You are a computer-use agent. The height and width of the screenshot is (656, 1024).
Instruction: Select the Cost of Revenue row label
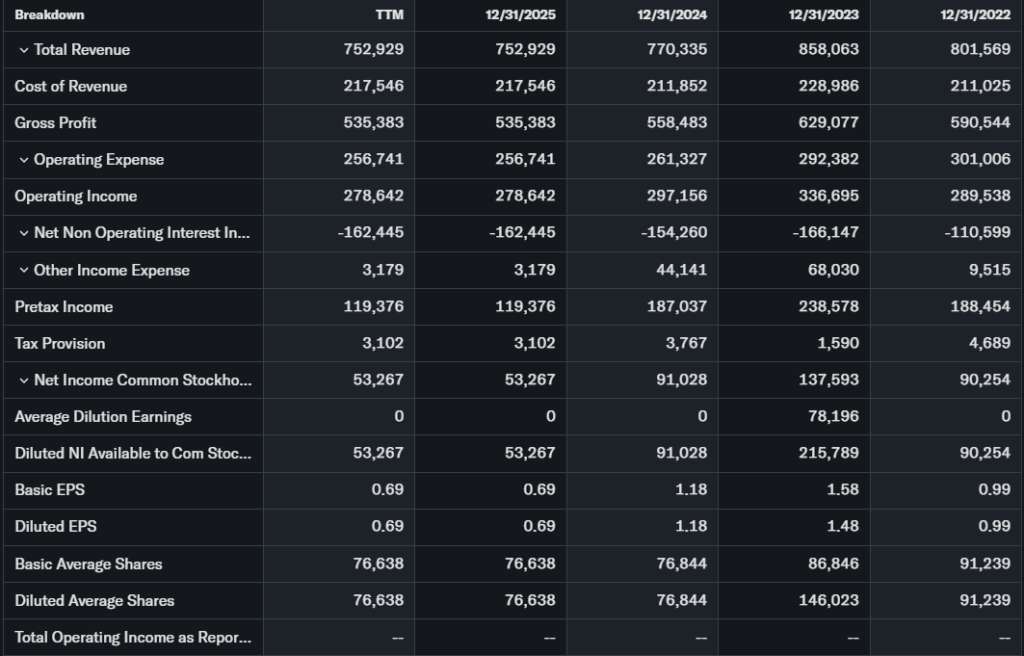pos(71,86)
